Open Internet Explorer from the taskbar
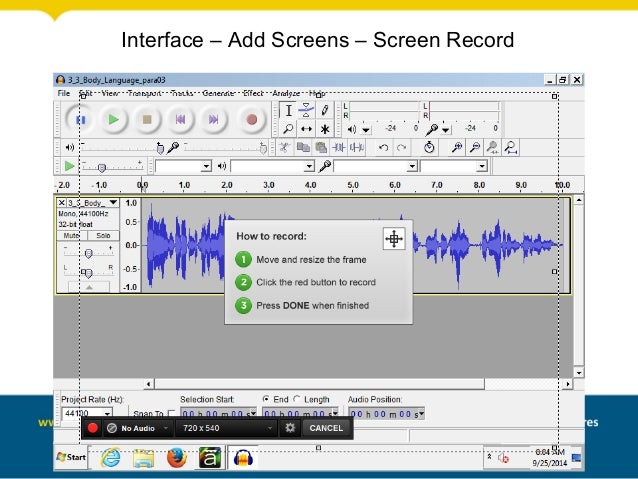 [x=110, y=458]
